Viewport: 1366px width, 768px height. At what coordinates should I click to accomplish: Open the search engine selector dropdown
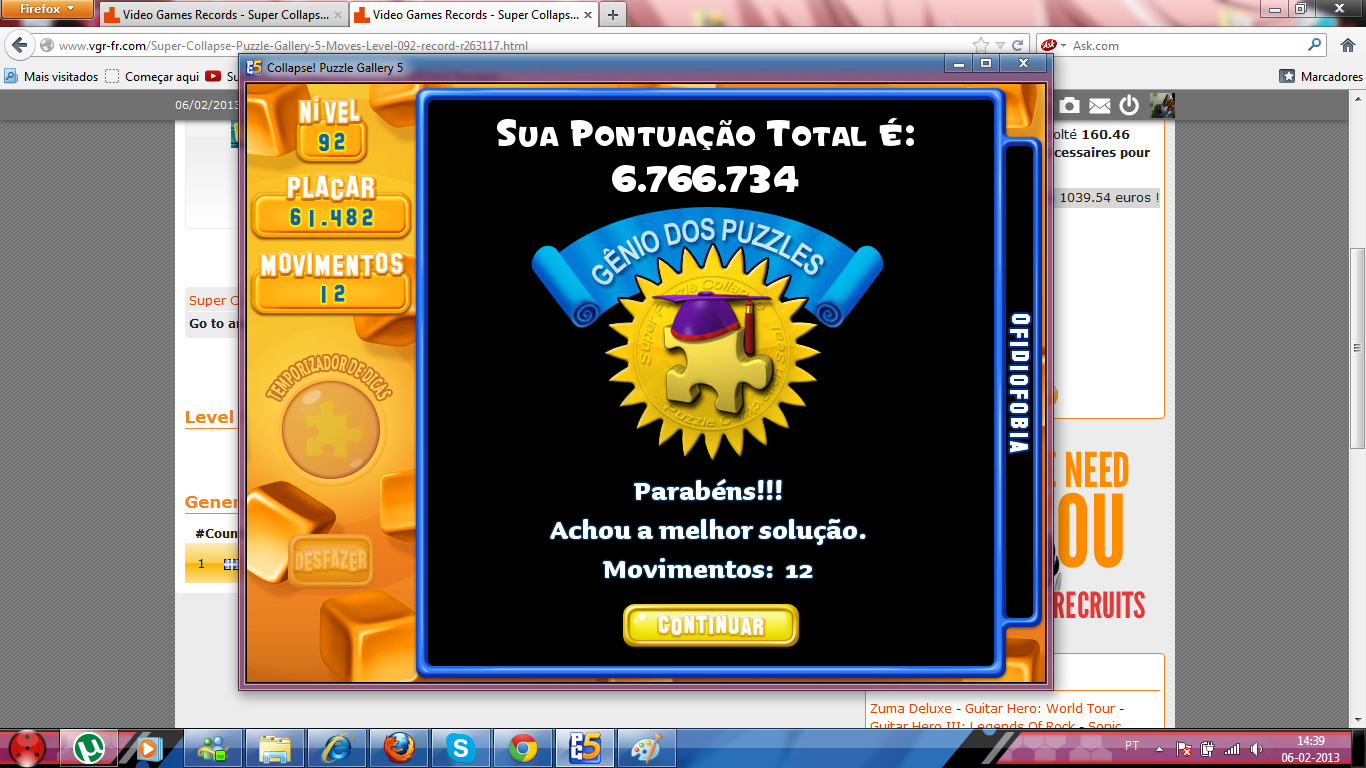click(x=1052, y=46)
